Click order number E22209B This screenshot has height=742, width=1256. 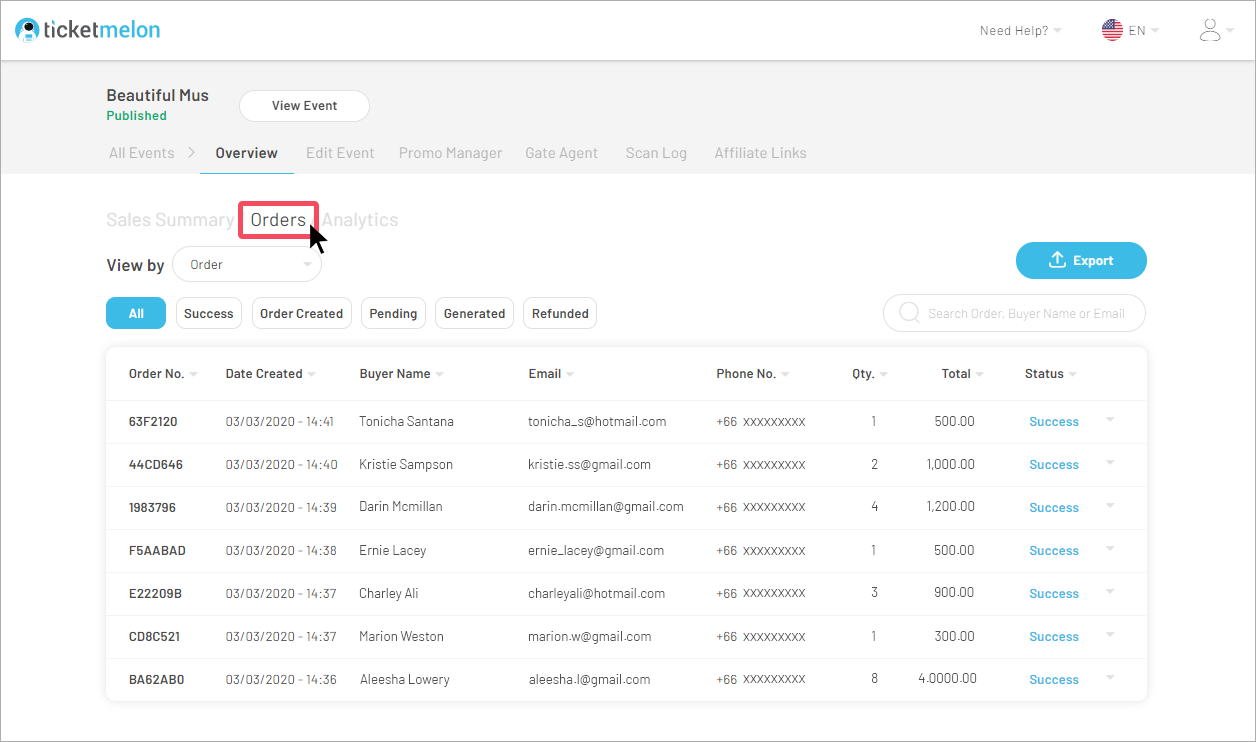tap(155, 594)
